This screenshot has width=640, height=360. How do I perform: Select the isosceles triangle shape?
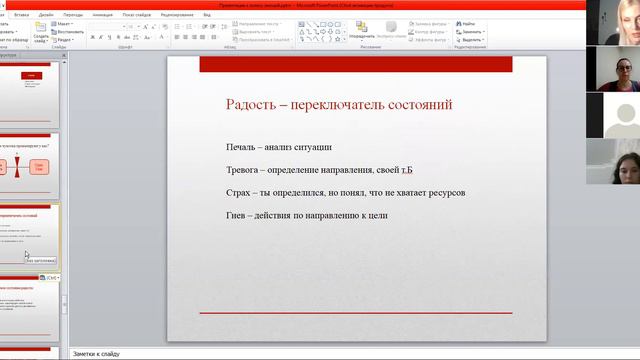301,31
